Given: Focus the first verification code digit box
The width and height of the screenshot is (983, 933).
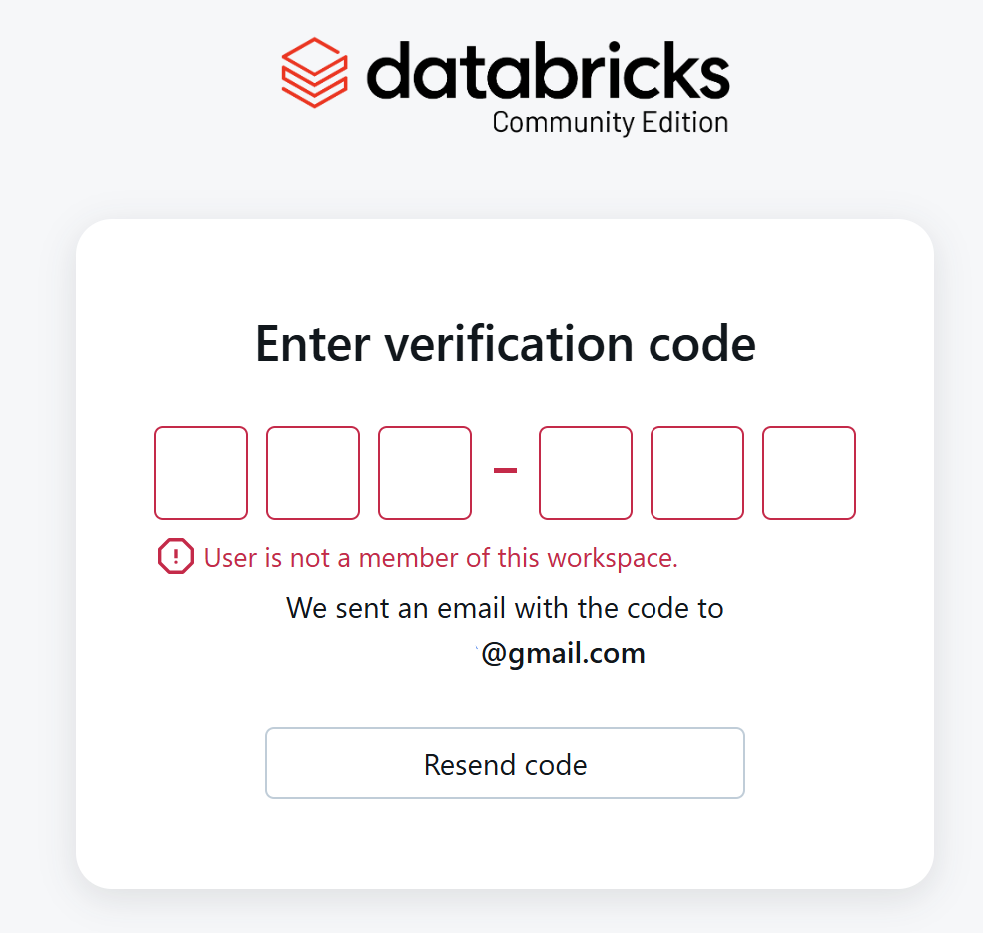Looking at the screenshot, I should point(201,473).
